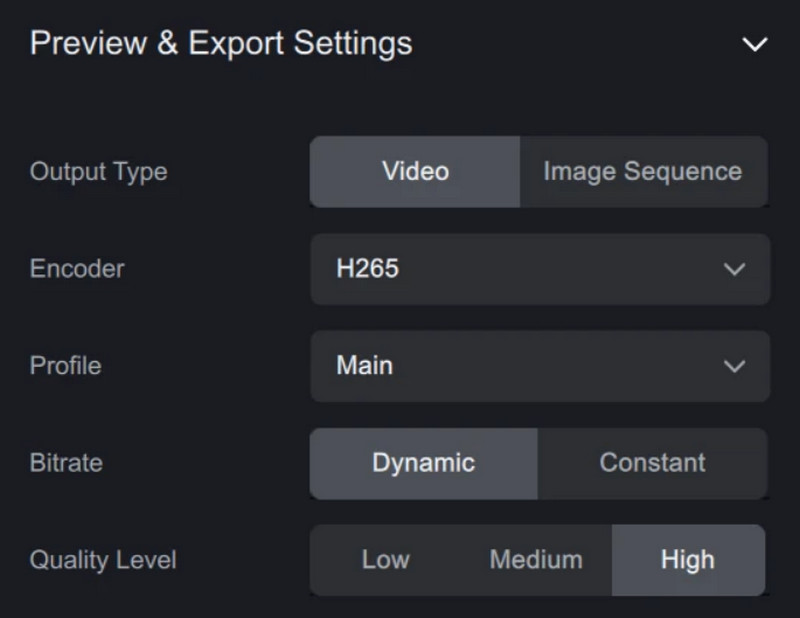Click the Main value text in Profile
800x618 pixels.
pyautogui.click(x=364, y=366)
